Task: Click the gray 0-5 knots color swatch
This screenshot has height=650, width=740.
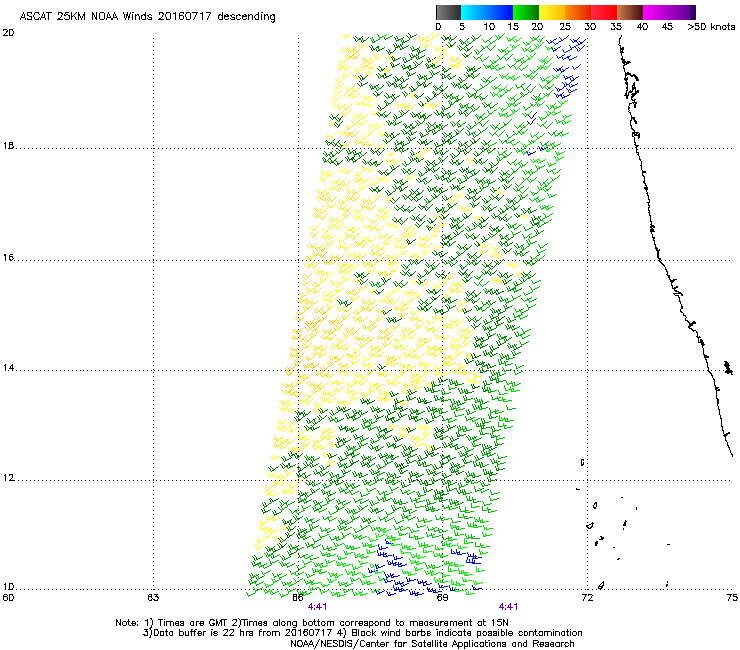Action: point(448,12)
